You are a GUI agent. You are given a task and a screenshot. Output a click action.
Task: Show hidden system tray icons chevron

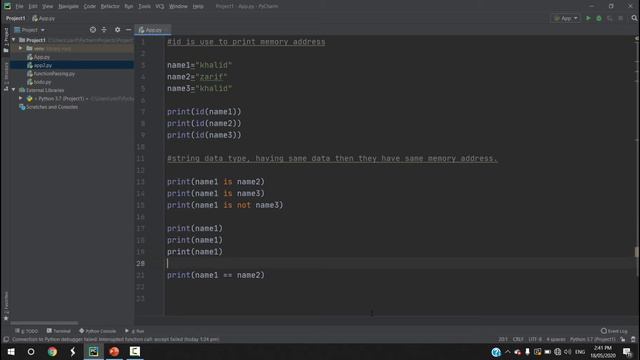508,352
